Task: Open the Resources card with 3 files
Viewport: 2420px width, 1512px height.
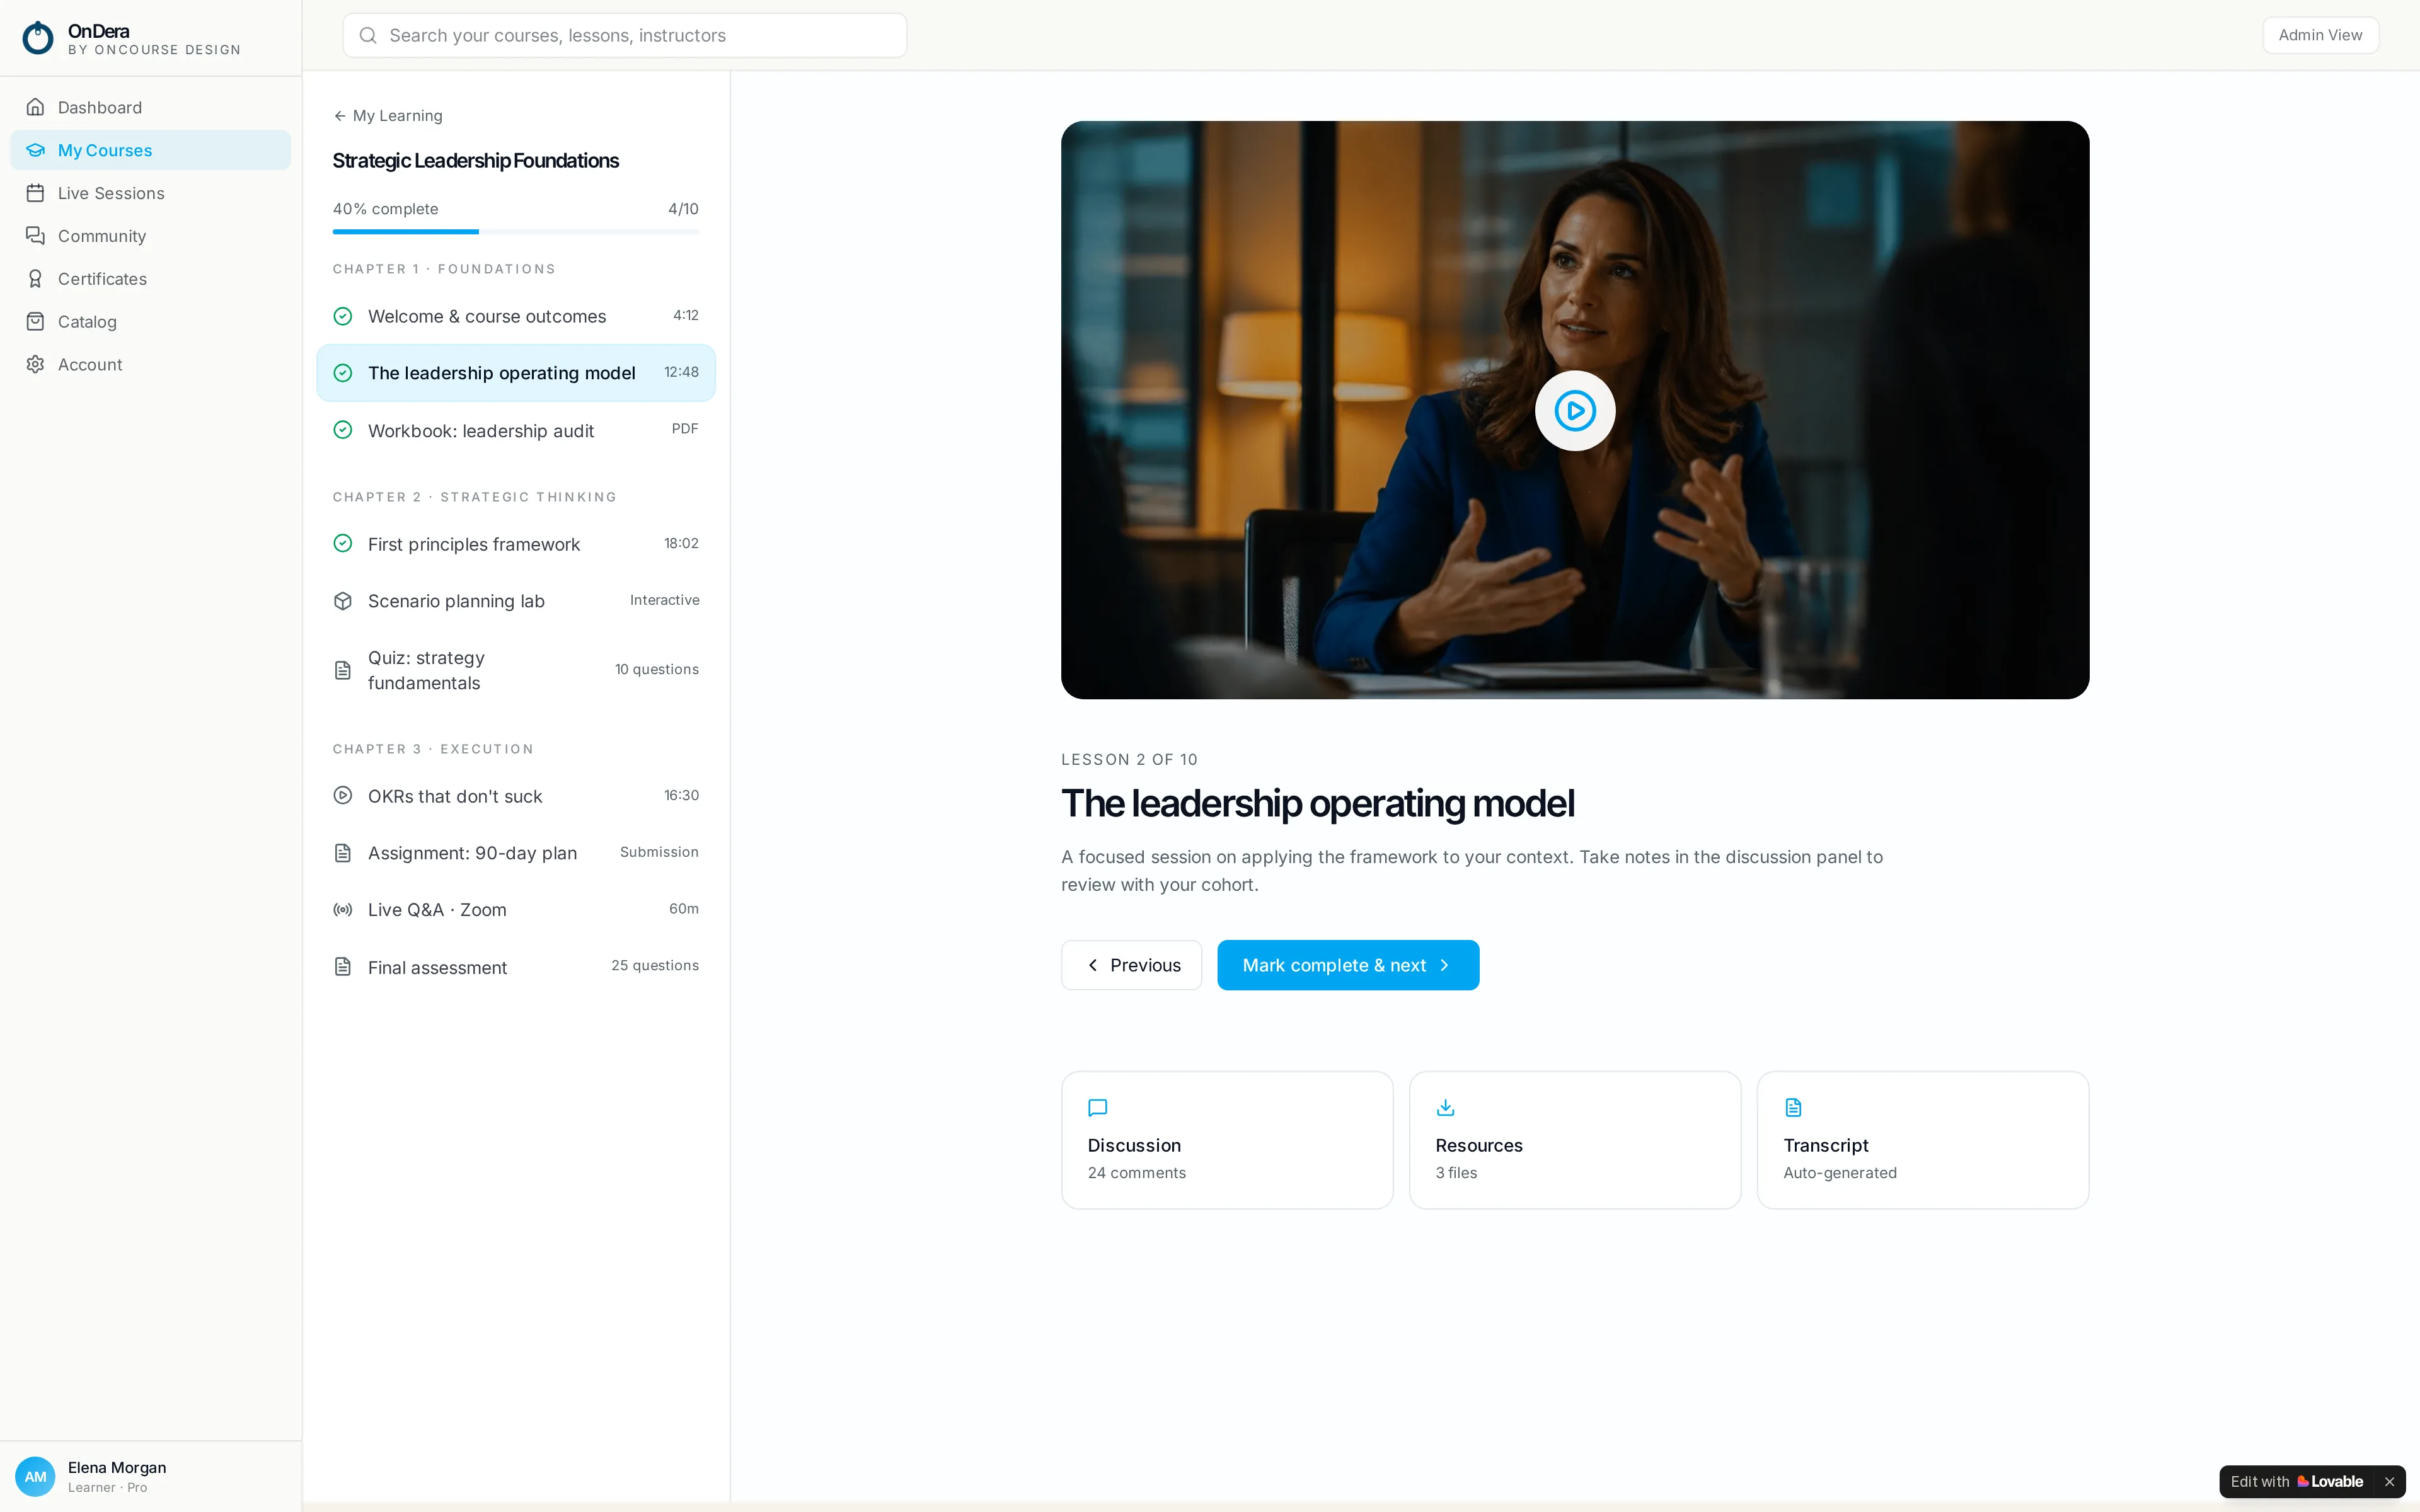Action: (1575, 1140)
